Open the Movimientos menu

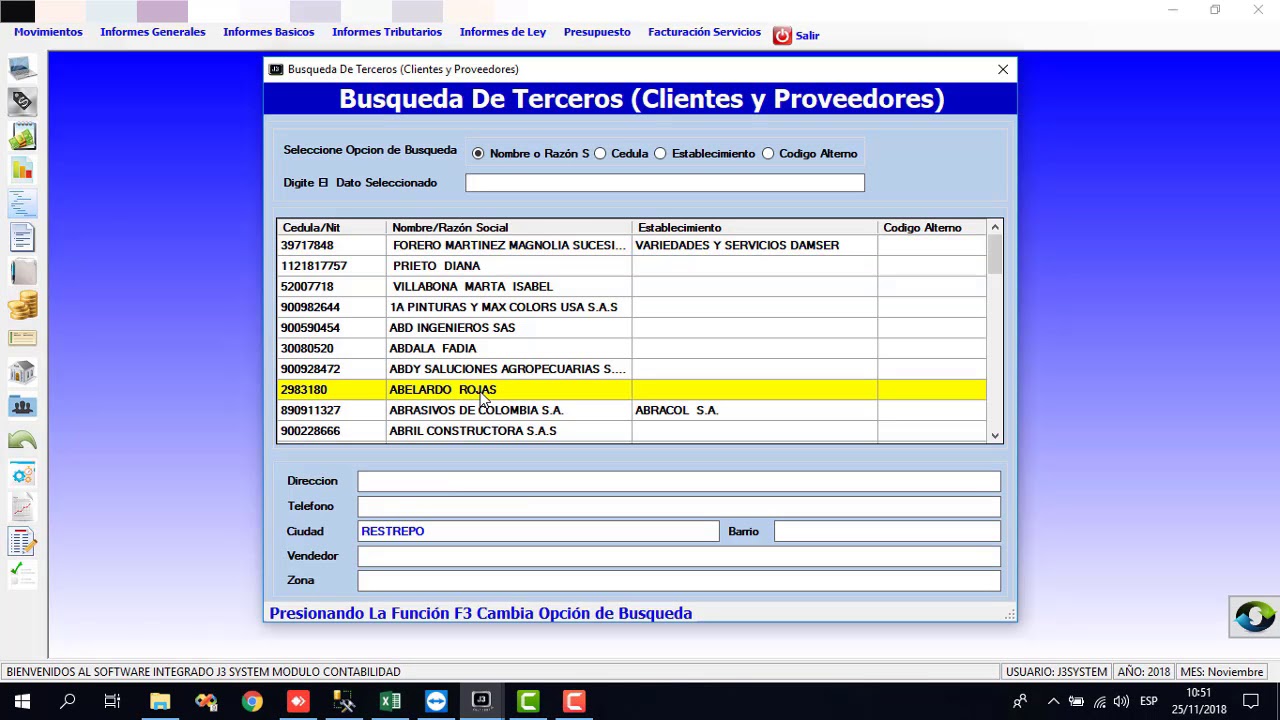[48, 32]
